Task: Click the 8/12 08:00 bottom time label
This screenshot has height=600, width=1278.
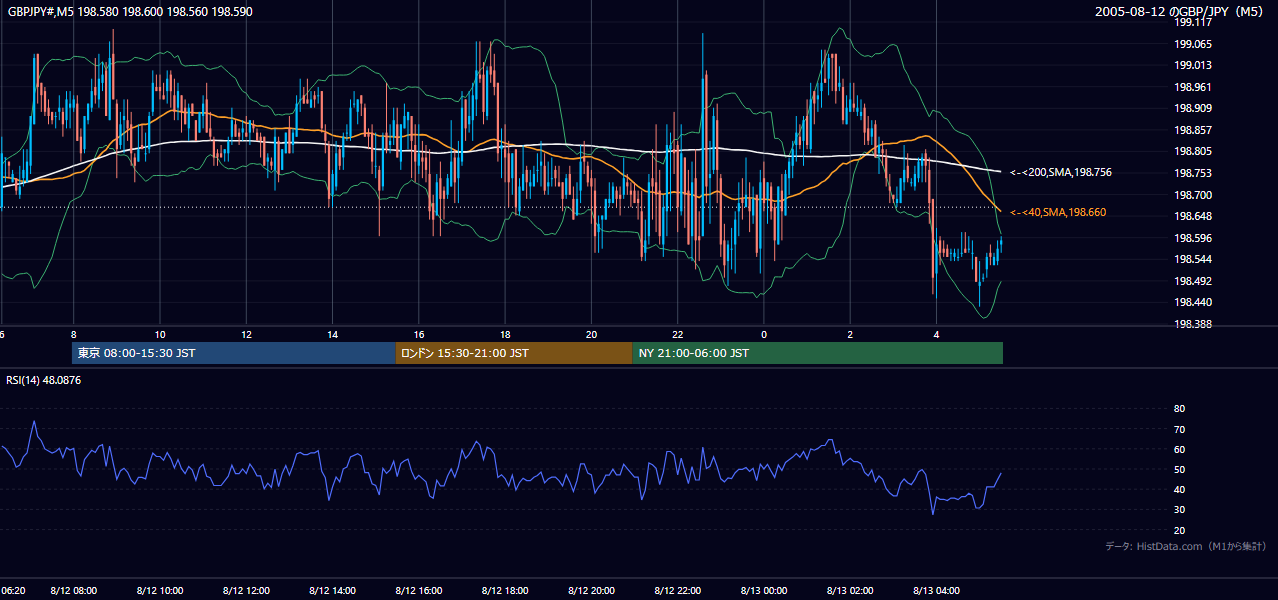Action: point(74,591)
